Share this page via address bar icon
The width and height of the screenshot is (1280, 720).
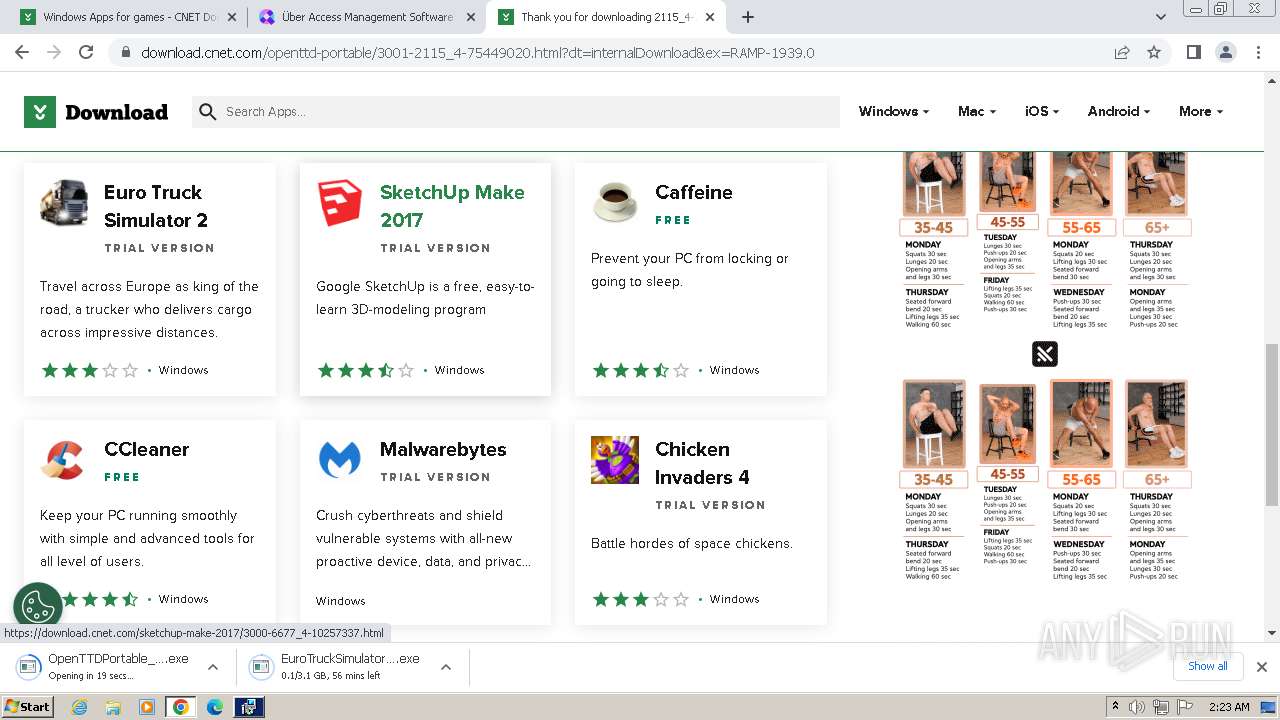point(1122,52)
